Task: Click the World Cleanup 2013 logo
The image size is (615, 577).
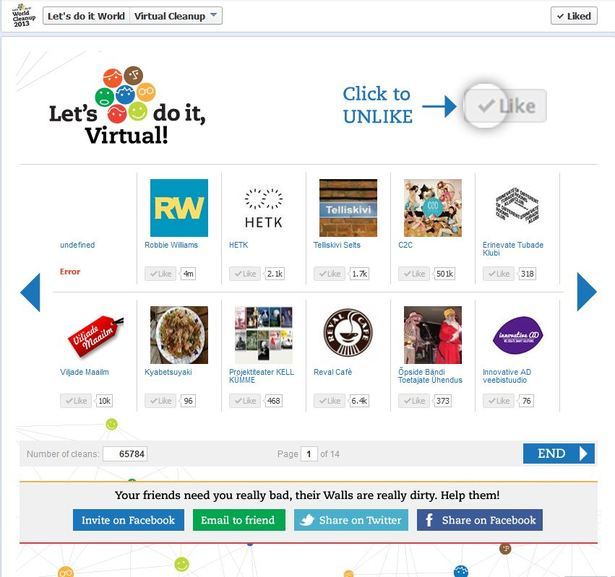Action: click(x=23, y=16)
